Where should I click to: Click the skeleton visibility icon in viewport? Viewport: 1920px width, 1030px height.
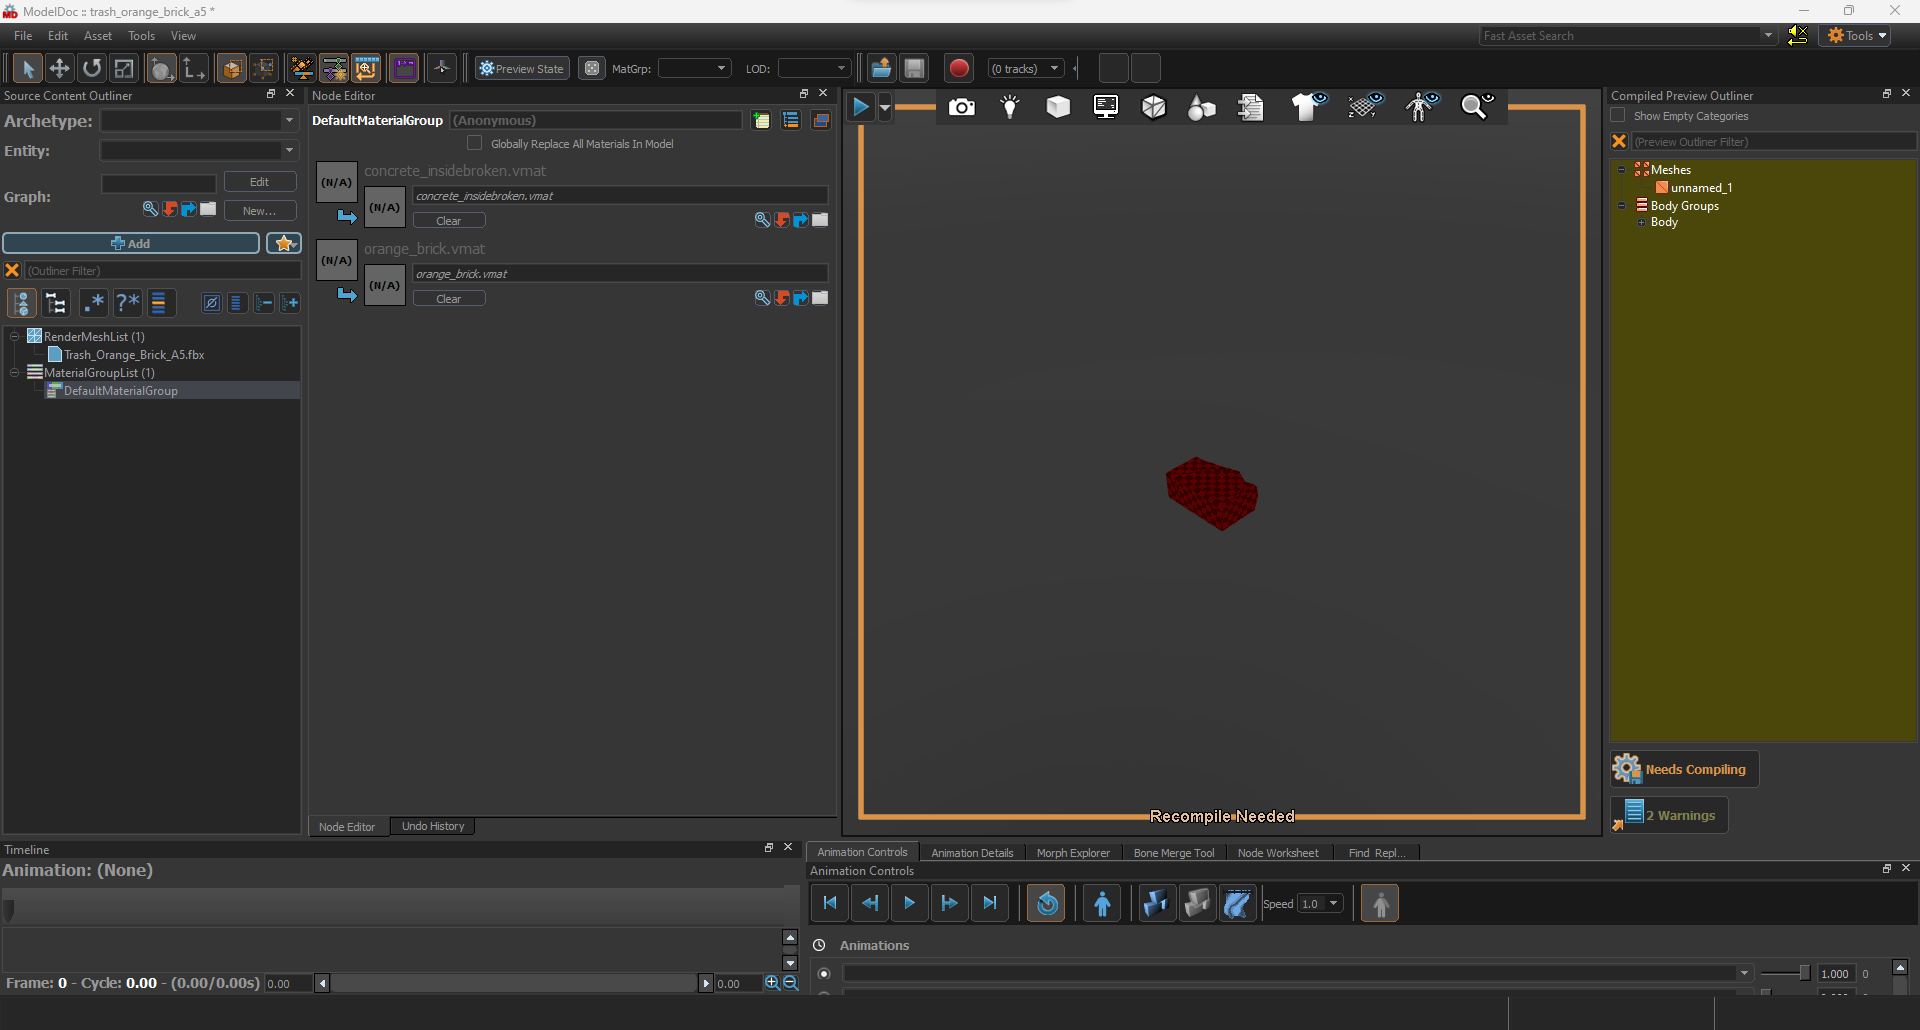pos(1421,107)
